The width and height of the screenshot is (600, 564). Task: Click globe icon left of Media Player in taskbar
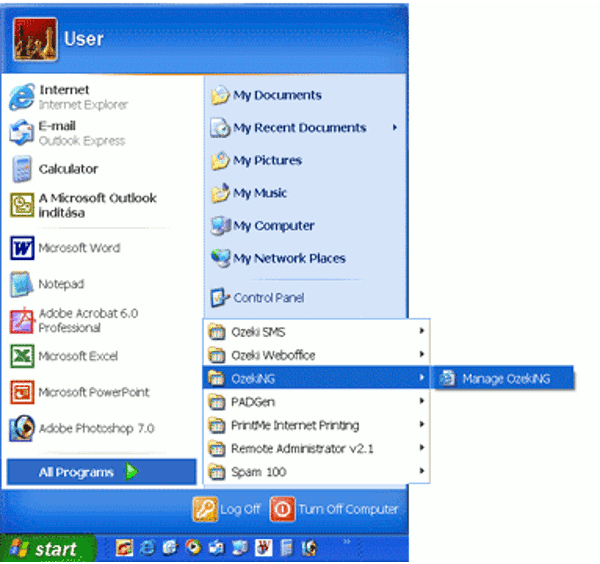point(170,548)
